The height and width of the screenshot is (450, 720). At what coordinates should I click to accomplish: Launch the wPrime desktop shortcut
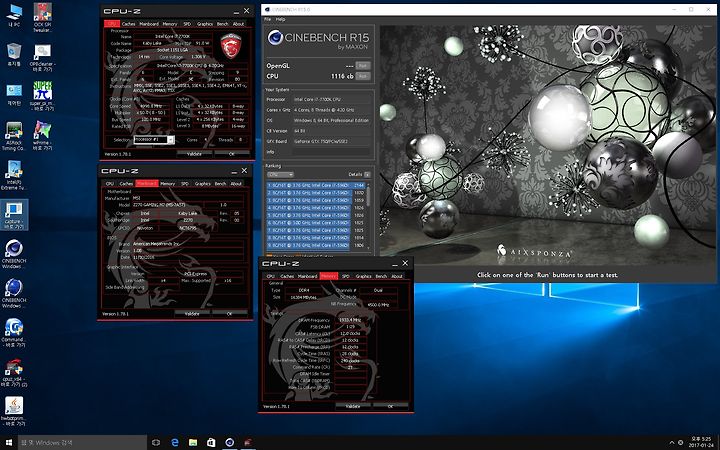pyautogui.click(x=42, y=136)
